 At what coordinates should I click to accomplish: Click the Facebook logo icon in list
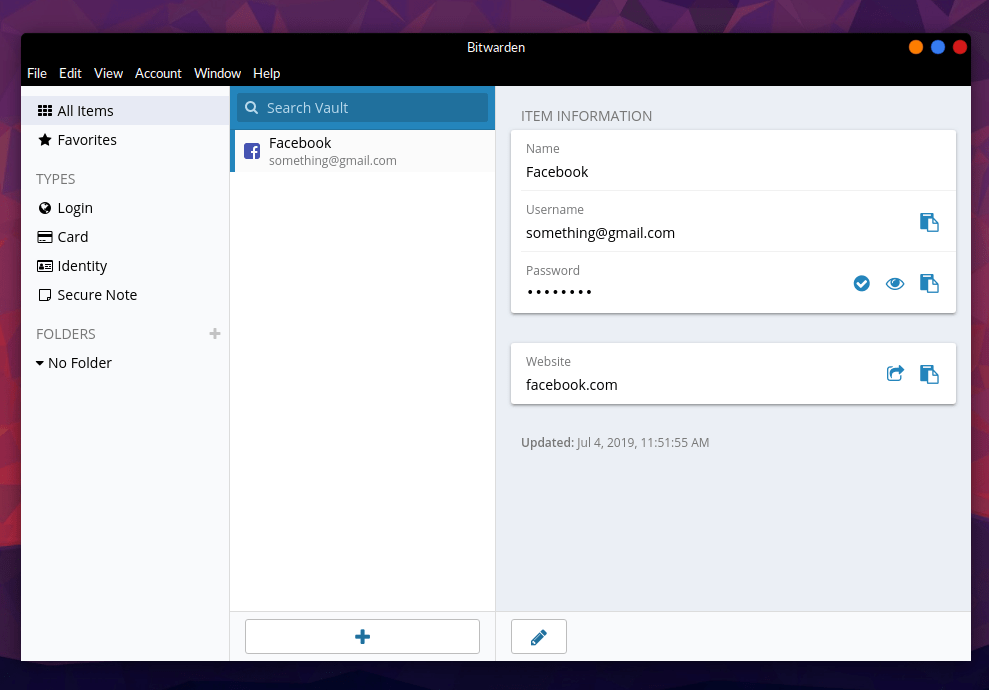coord(252,151)
